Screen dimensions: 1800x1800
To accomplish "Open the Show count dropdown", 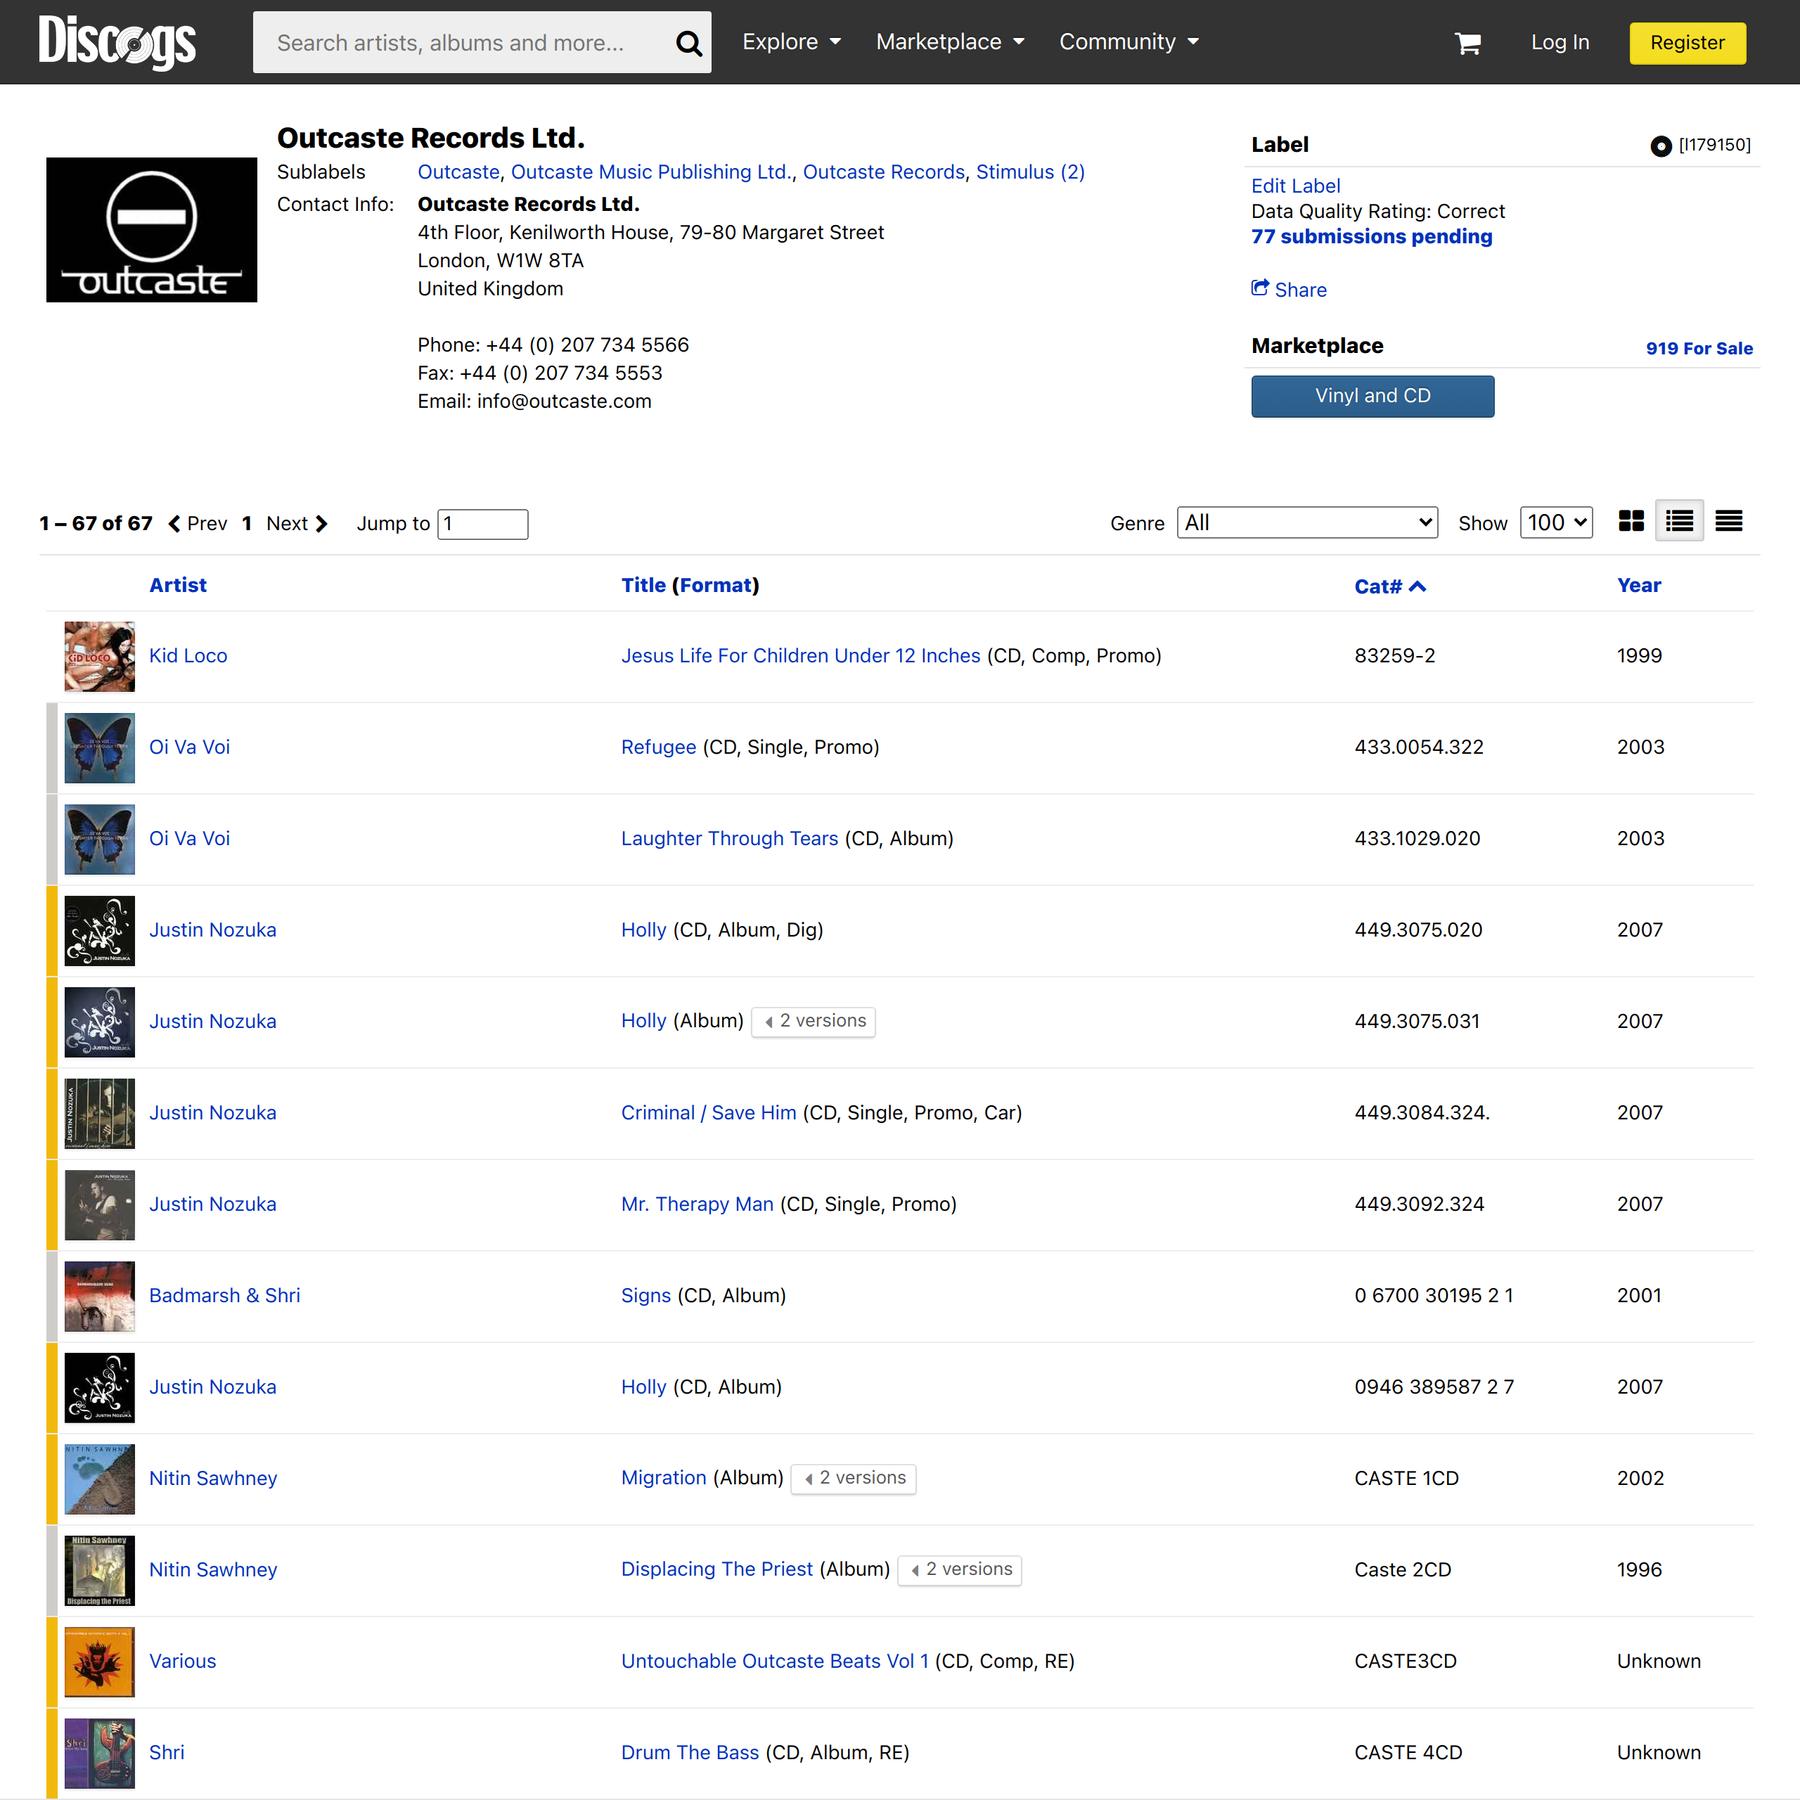I will pyautogui.click(x=1556, y=522).
